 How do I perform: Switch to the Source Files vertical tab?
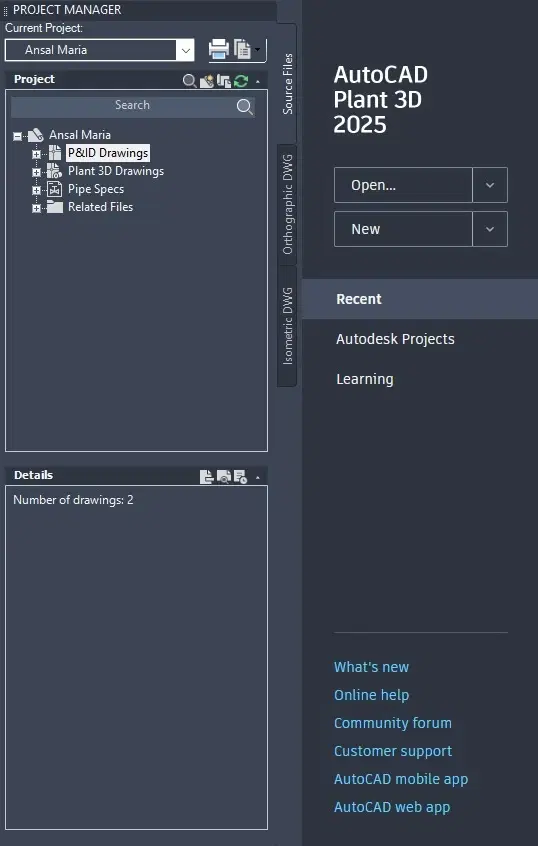click(288, 84)
